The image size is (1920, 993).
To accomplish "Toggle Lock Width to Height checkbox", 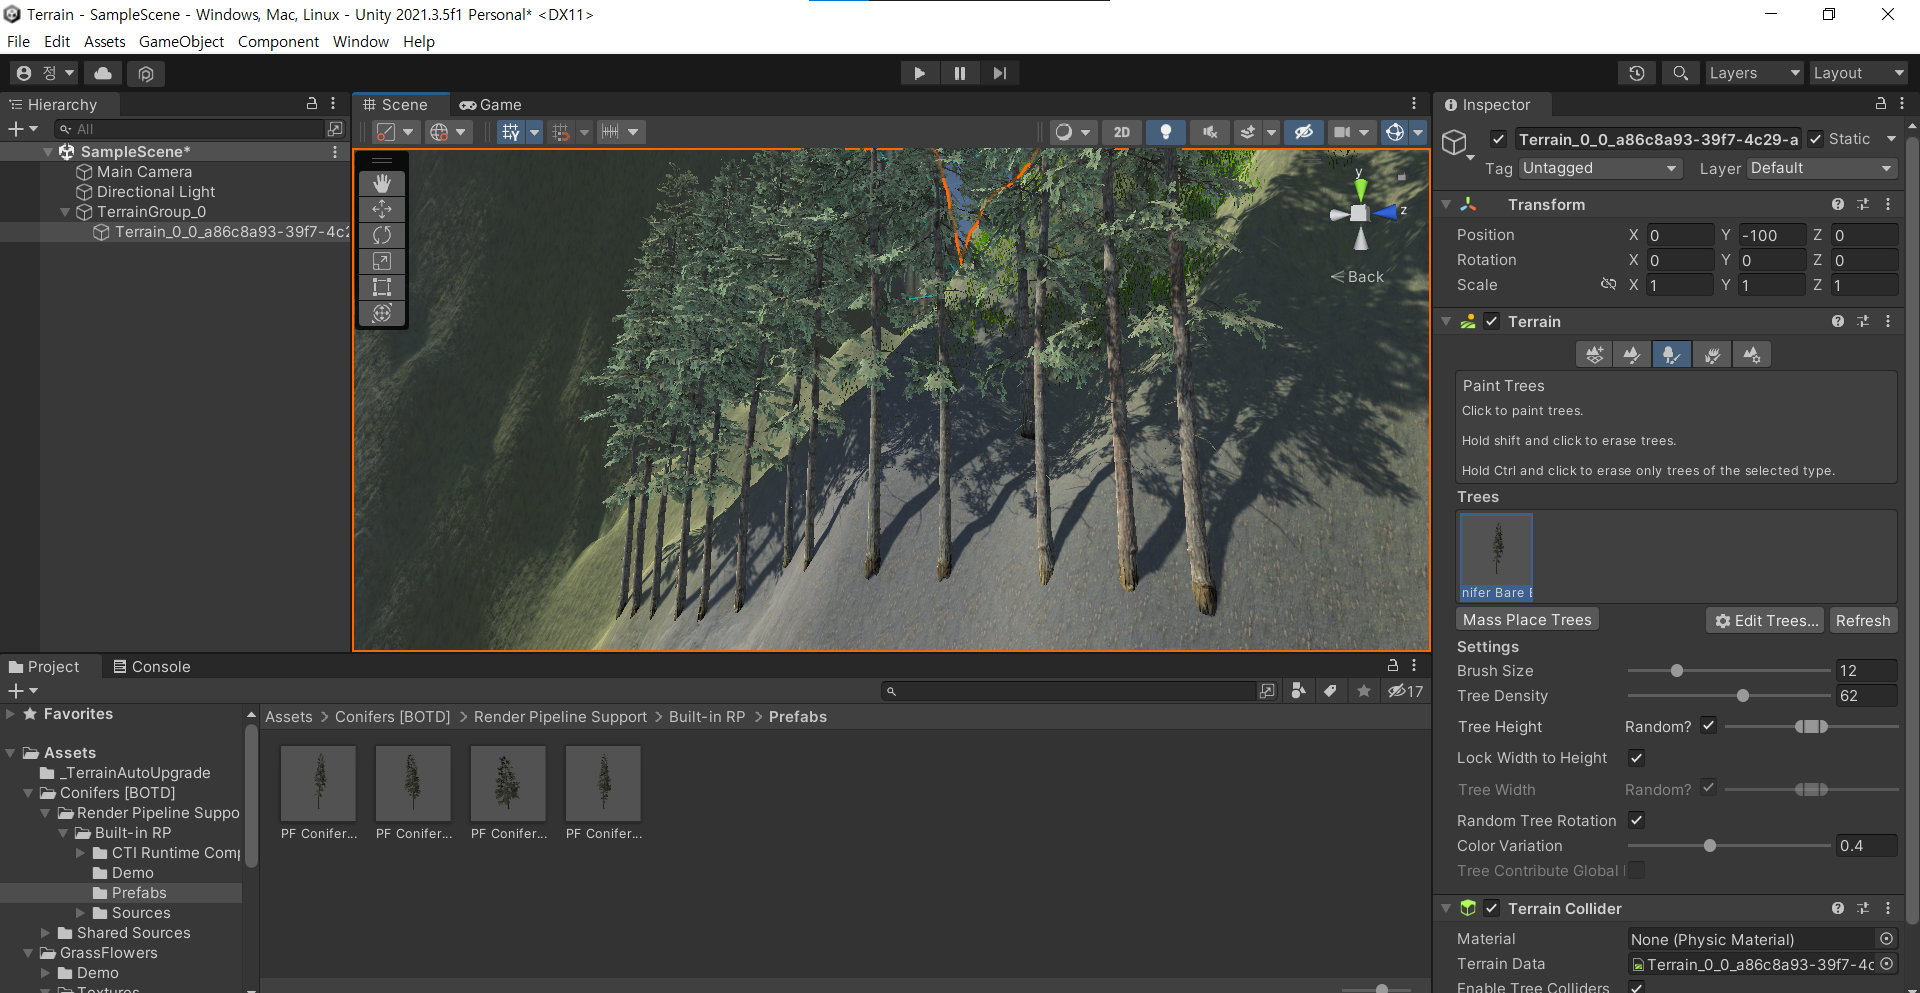I will [1636, 758].
